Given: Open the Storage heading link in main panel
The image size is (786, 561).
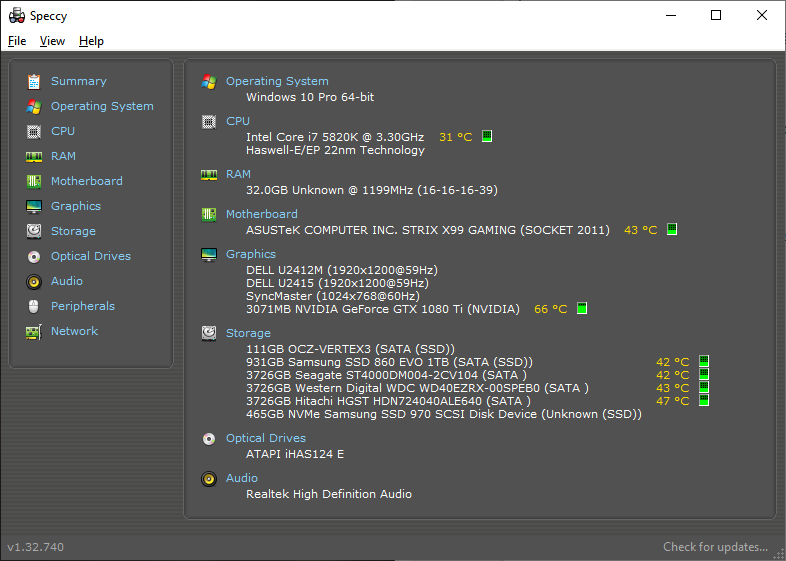Looking at the screenshot, I should pos(248,333).
